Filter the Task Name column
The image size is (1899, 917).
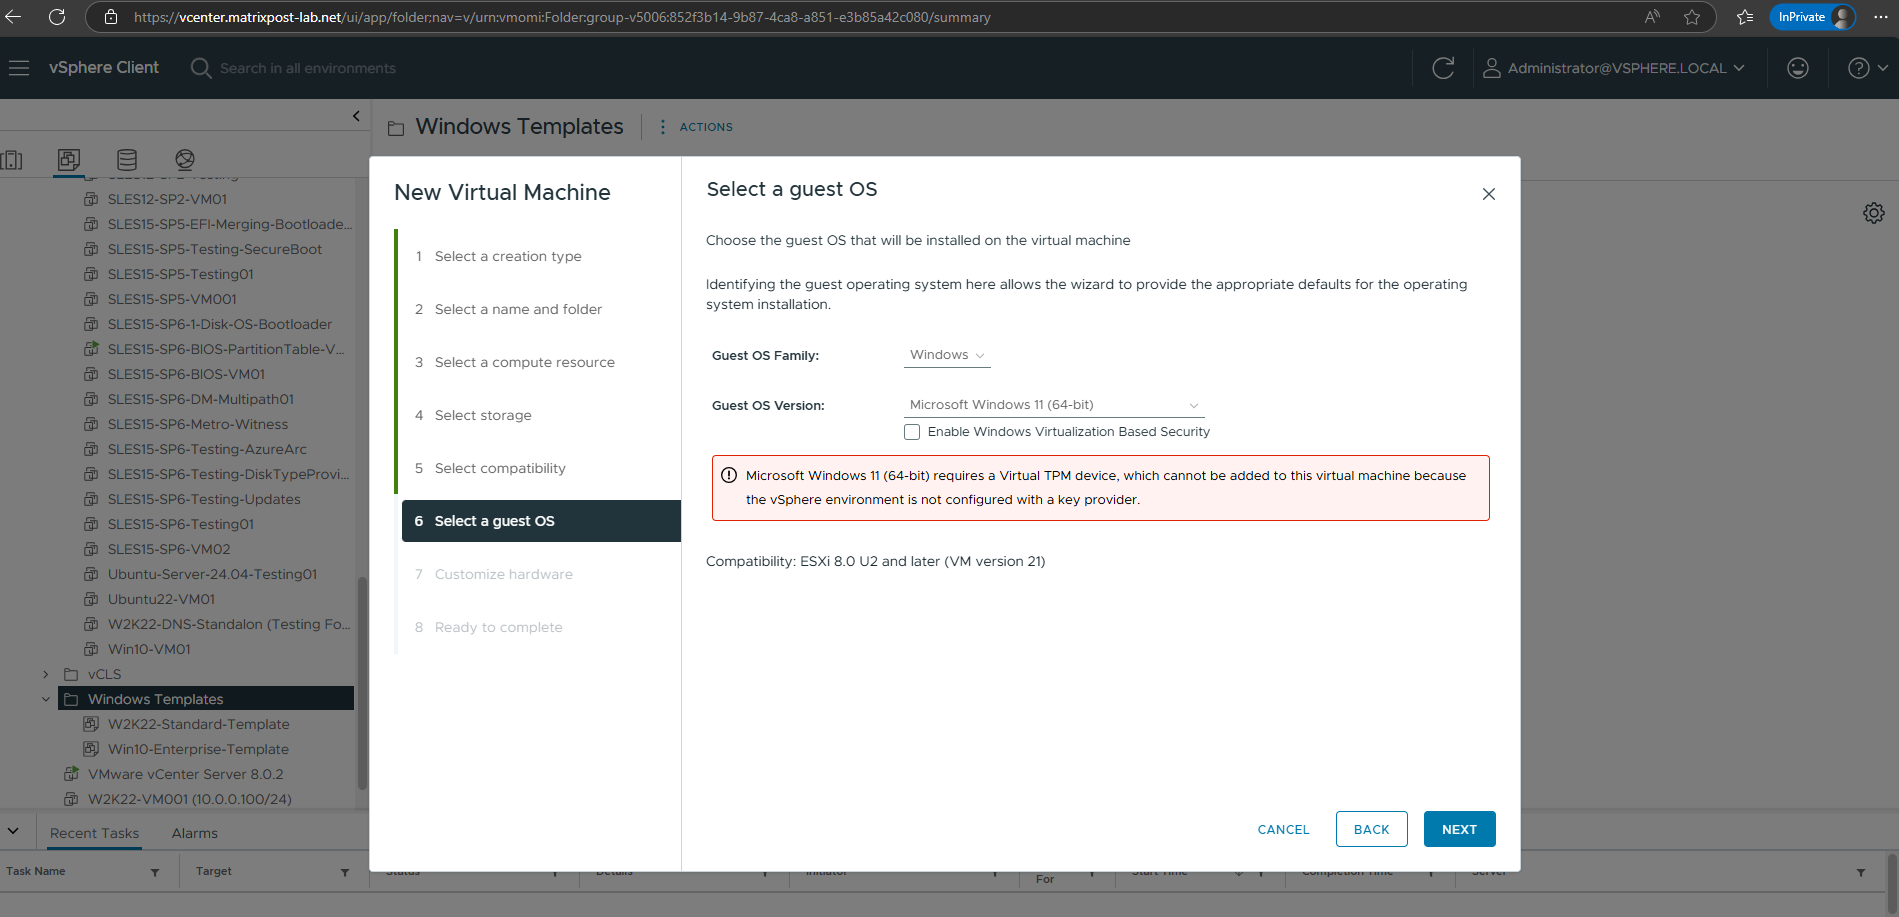tap(155, 872)
